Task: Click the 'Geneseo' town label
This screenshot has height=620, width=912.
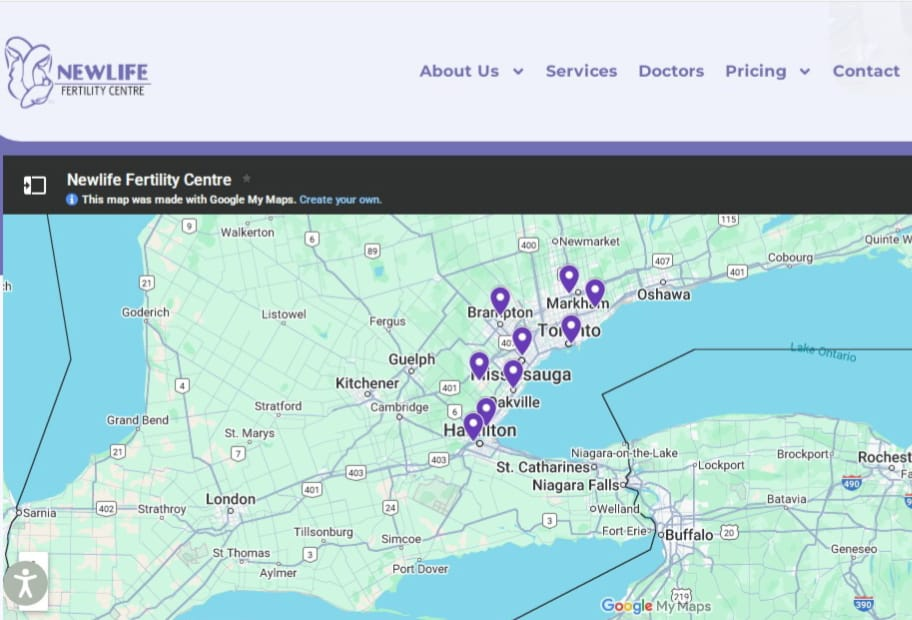Action: click(854, 549)
